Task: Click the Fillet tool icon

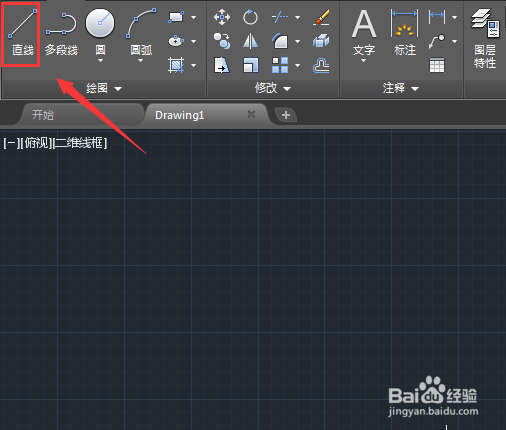Action: (280, 41)
